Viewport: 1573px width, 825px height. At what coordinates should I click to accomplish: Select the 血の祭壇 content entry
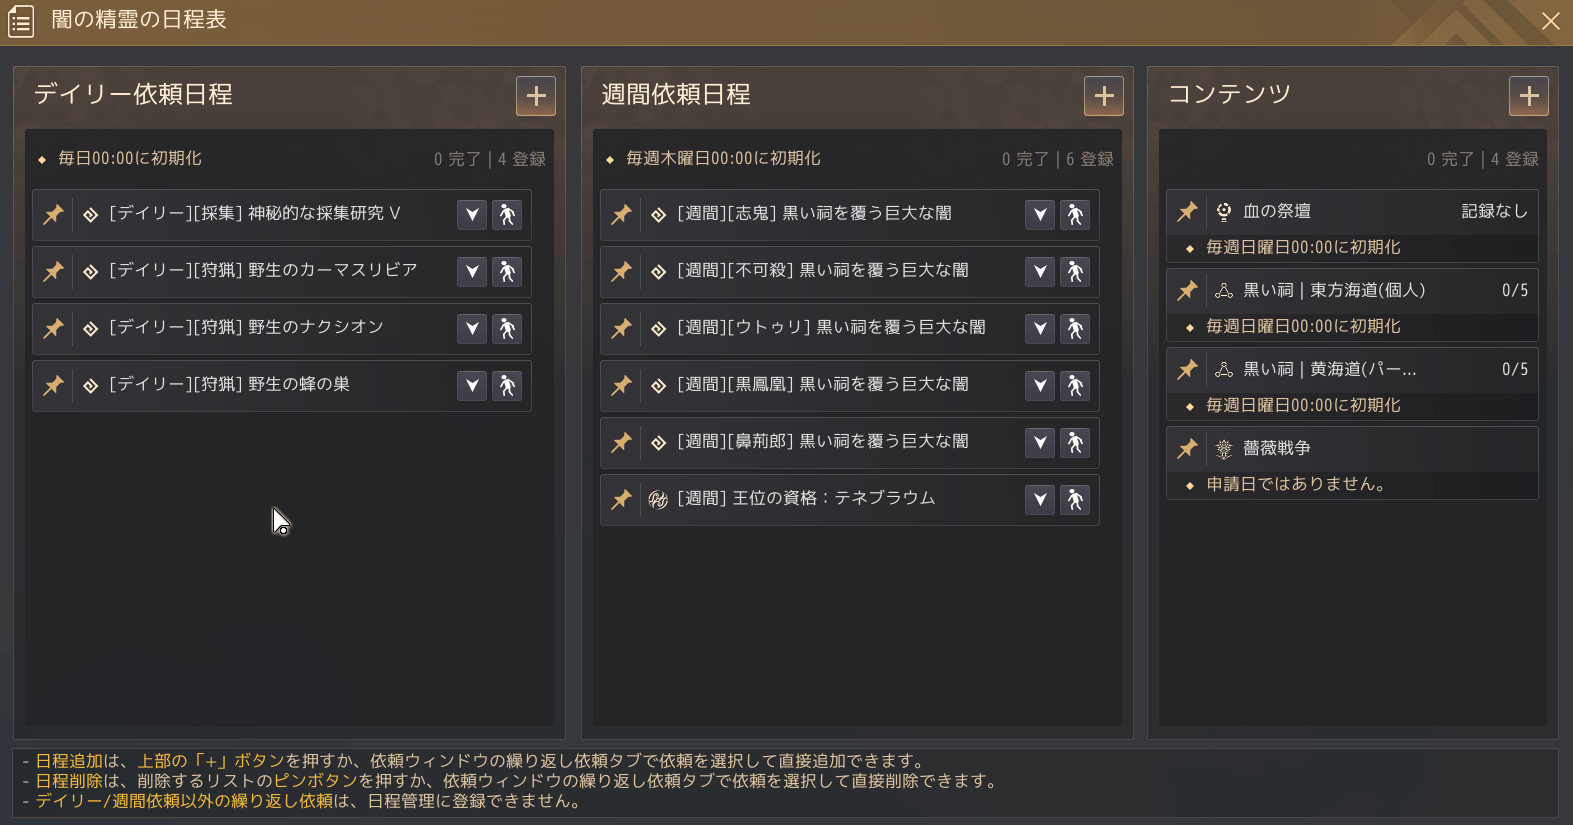click(x=1352, y=212)
